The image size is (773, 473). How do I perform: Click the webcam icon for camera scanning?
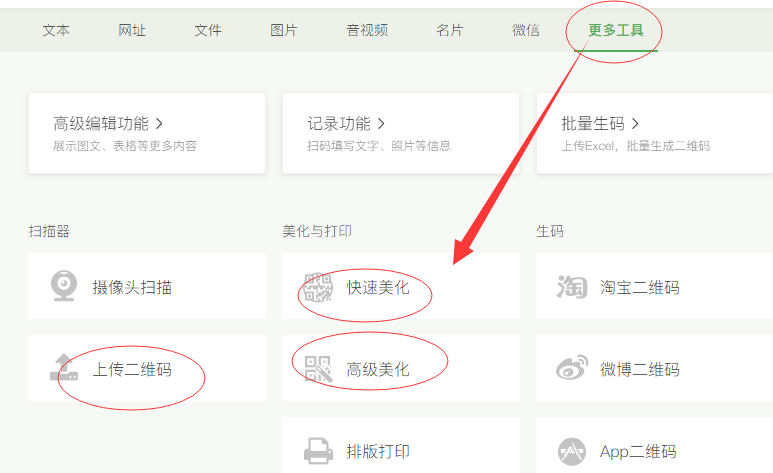(64, 286)
